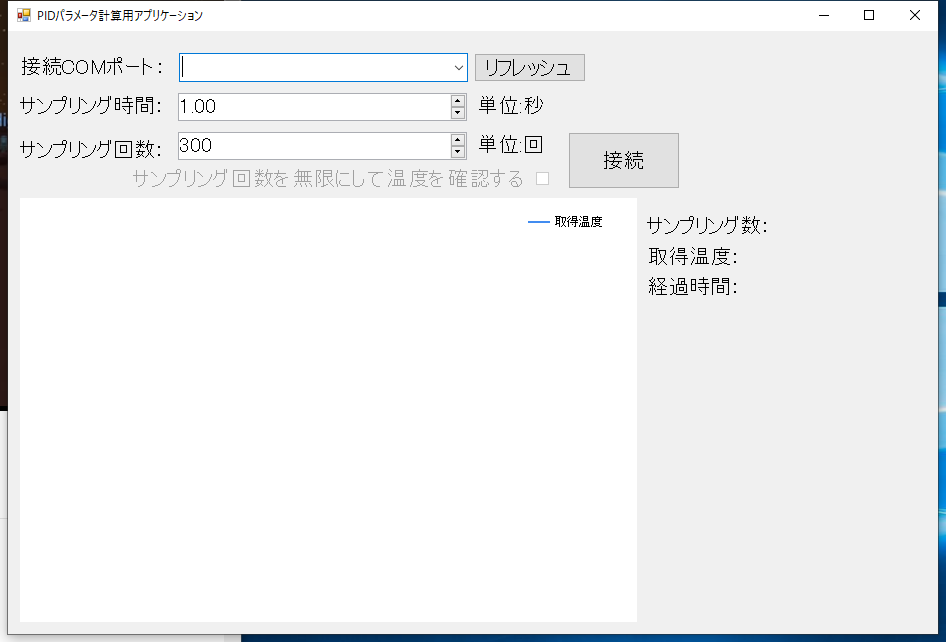This screenshot has height=642, width=946.
Task: Click the 取得温度 legend entry in chart
Action: pos(565,222)
